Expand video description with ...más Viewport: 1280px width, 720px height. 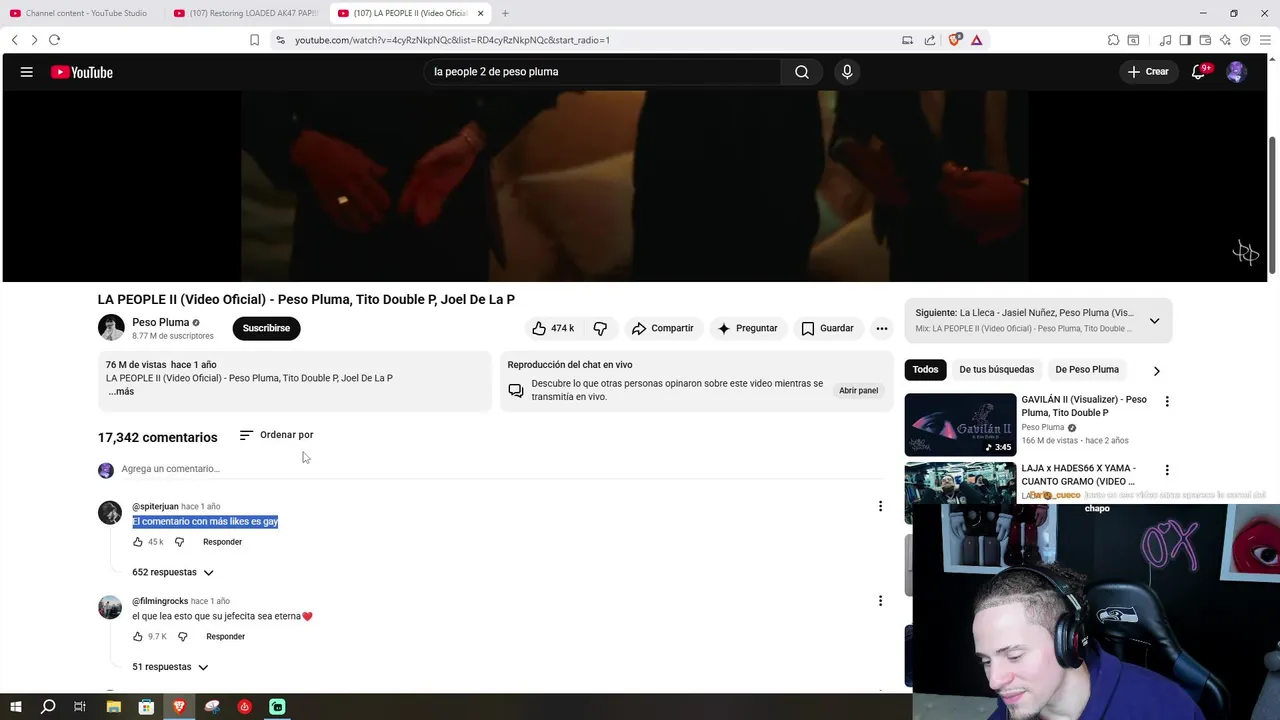coord(121,392)
